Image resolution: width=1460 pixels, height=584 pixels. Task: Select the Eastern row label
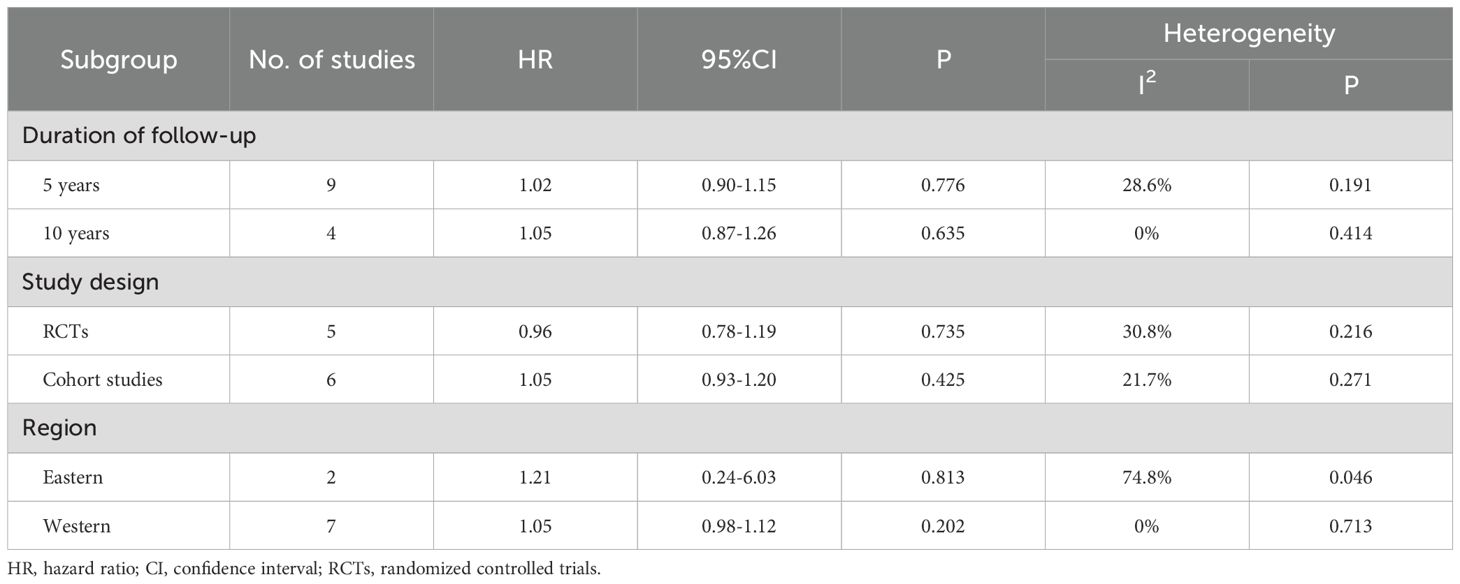[72, 478]
